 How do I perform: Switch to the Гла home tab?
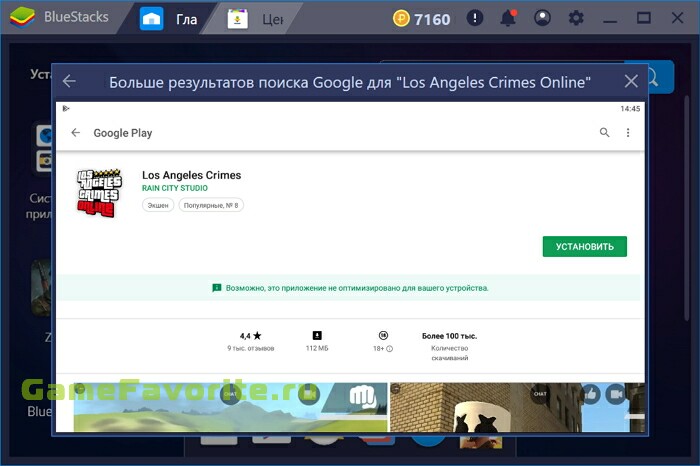click(169, 19)
